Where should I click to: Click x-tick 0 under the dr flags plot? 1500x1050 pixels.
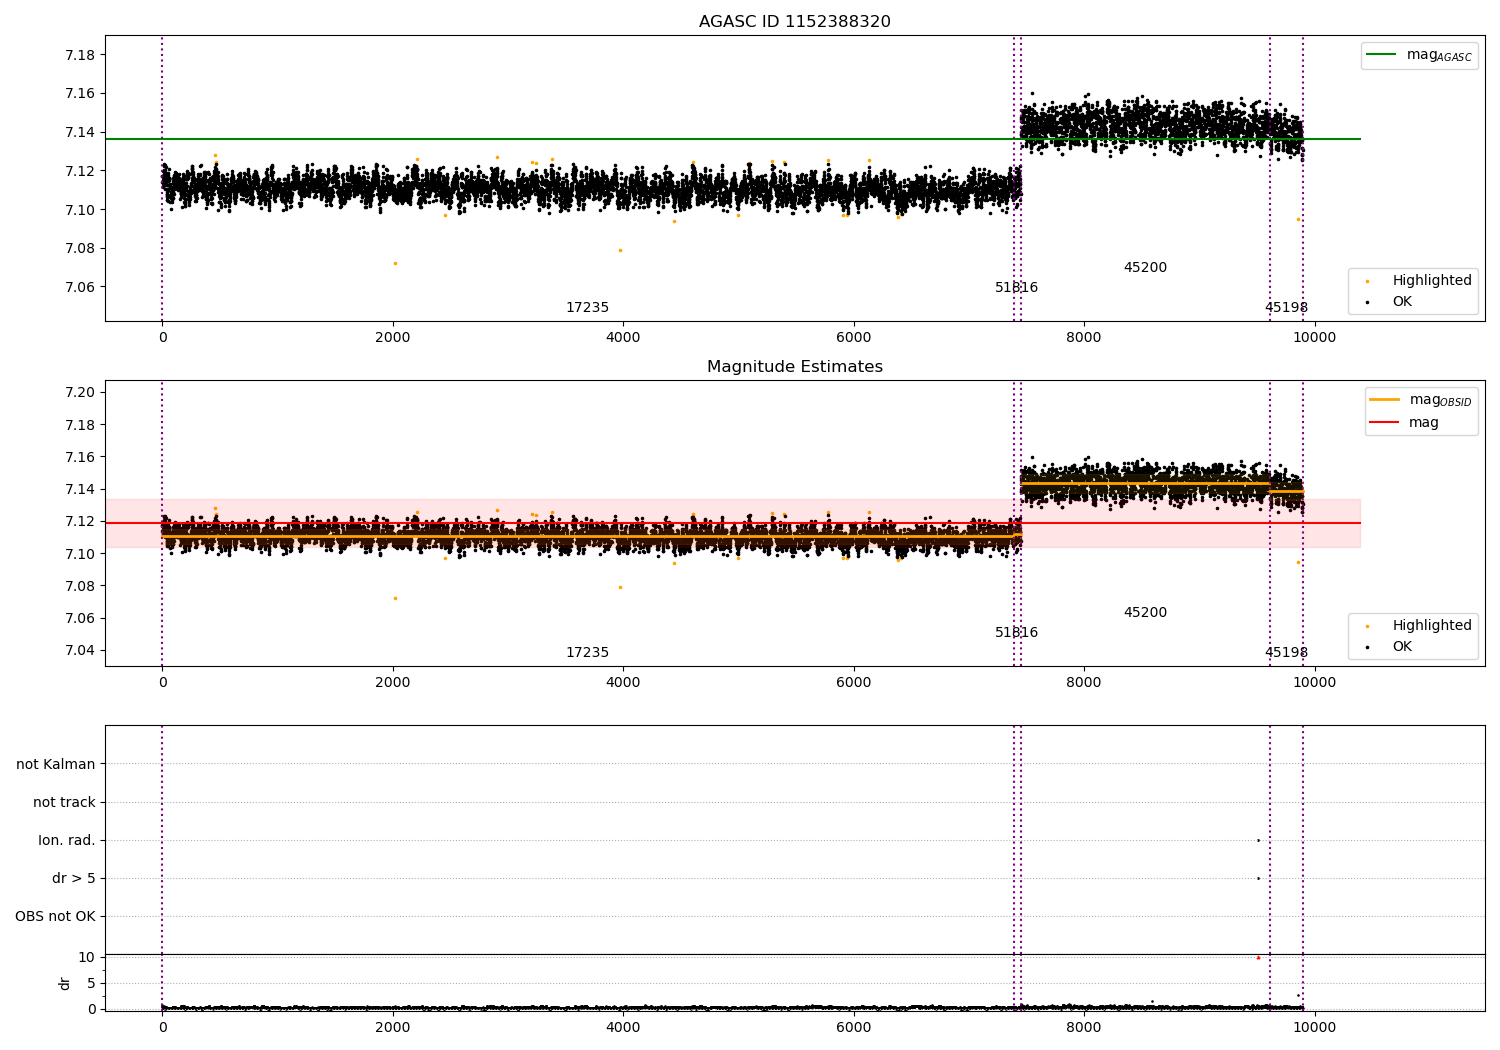162,1028
